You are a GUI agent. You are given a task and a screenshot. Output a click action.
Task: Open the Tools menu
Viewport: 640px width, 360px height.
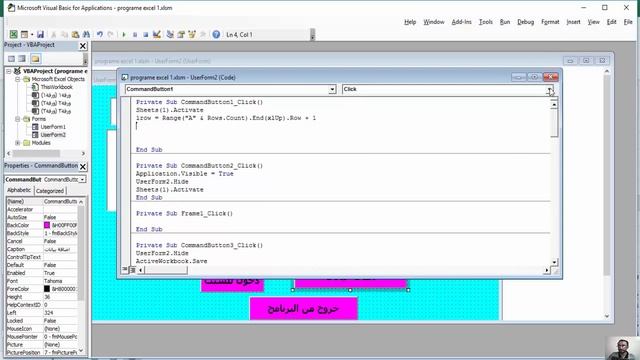point(486,22)
